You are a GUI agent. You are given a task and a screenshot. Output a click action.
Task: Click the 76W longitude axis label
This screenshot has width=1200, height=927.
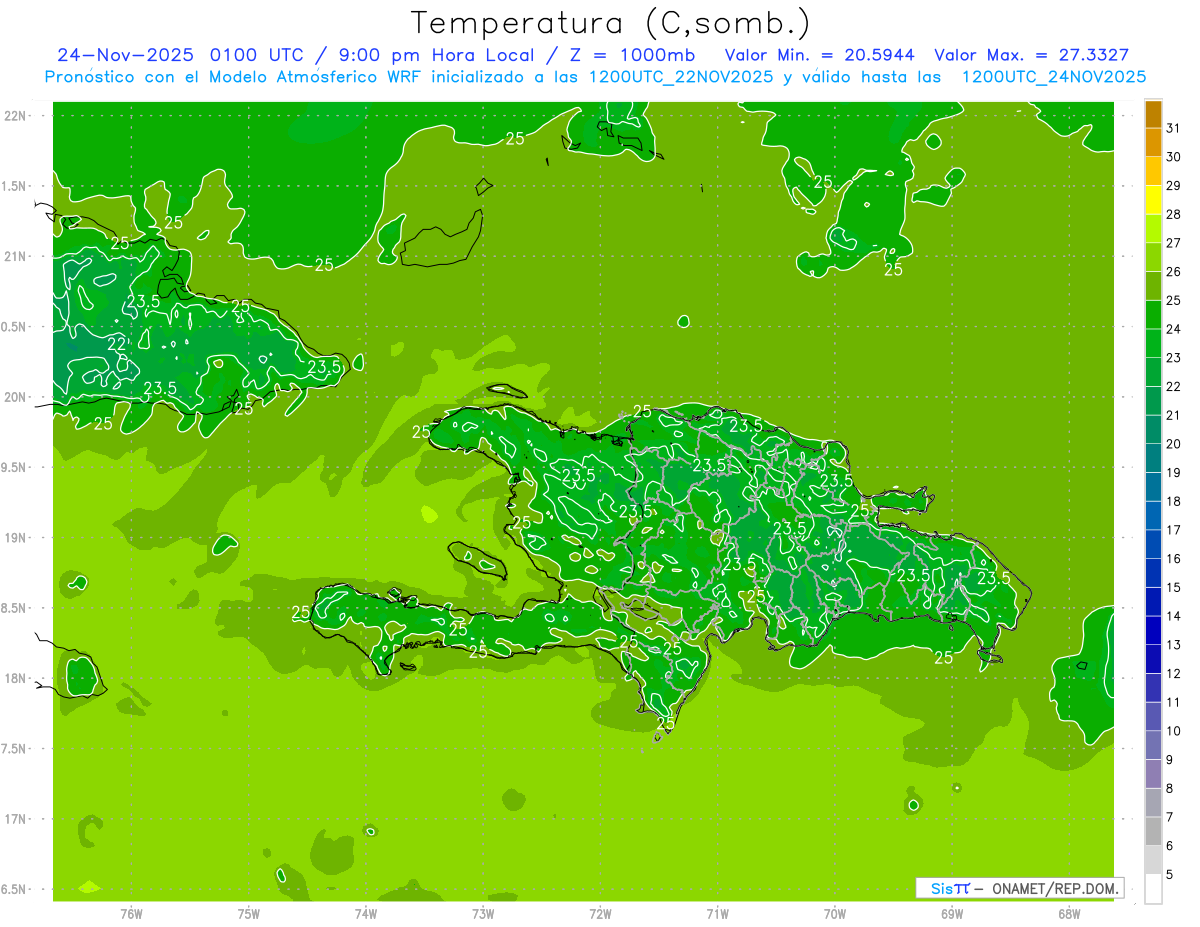[131, 913]
